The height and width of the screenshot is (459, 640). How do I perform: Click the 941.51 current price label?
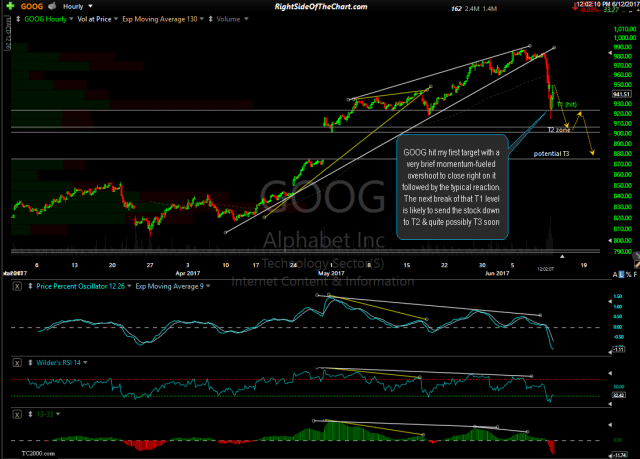[621, 94]
